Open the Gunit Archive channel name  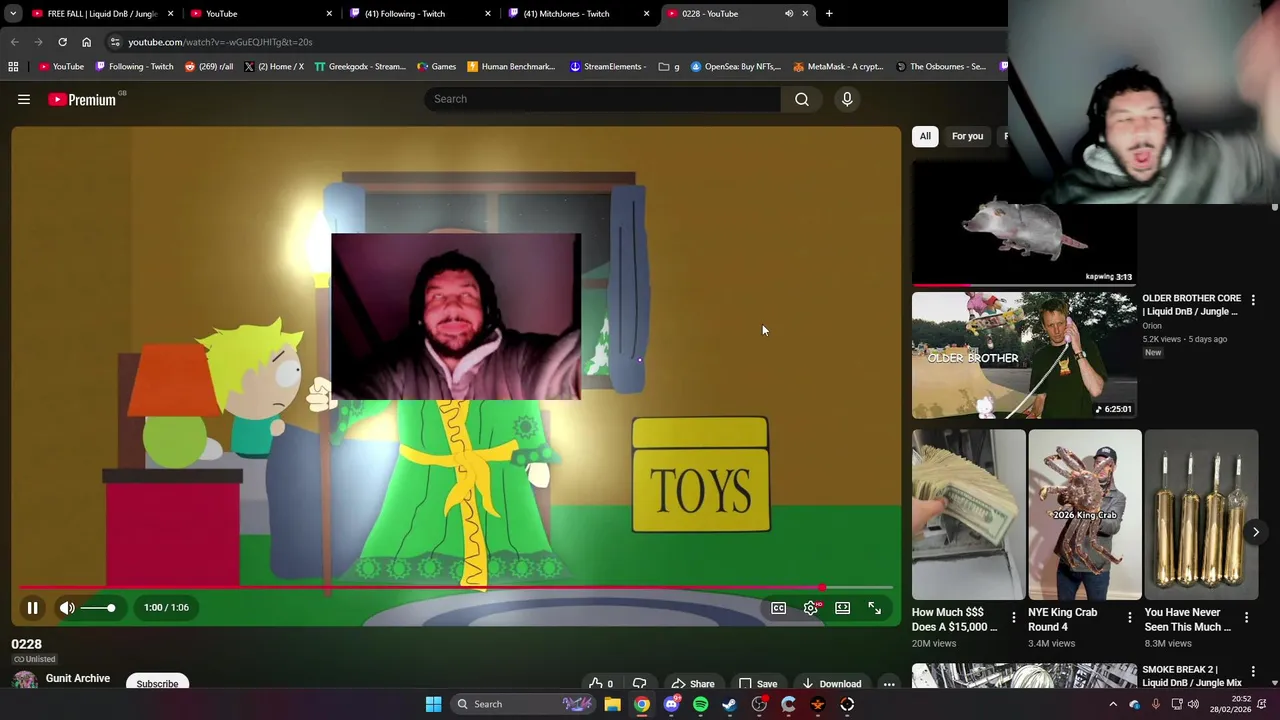click(78, 678)
